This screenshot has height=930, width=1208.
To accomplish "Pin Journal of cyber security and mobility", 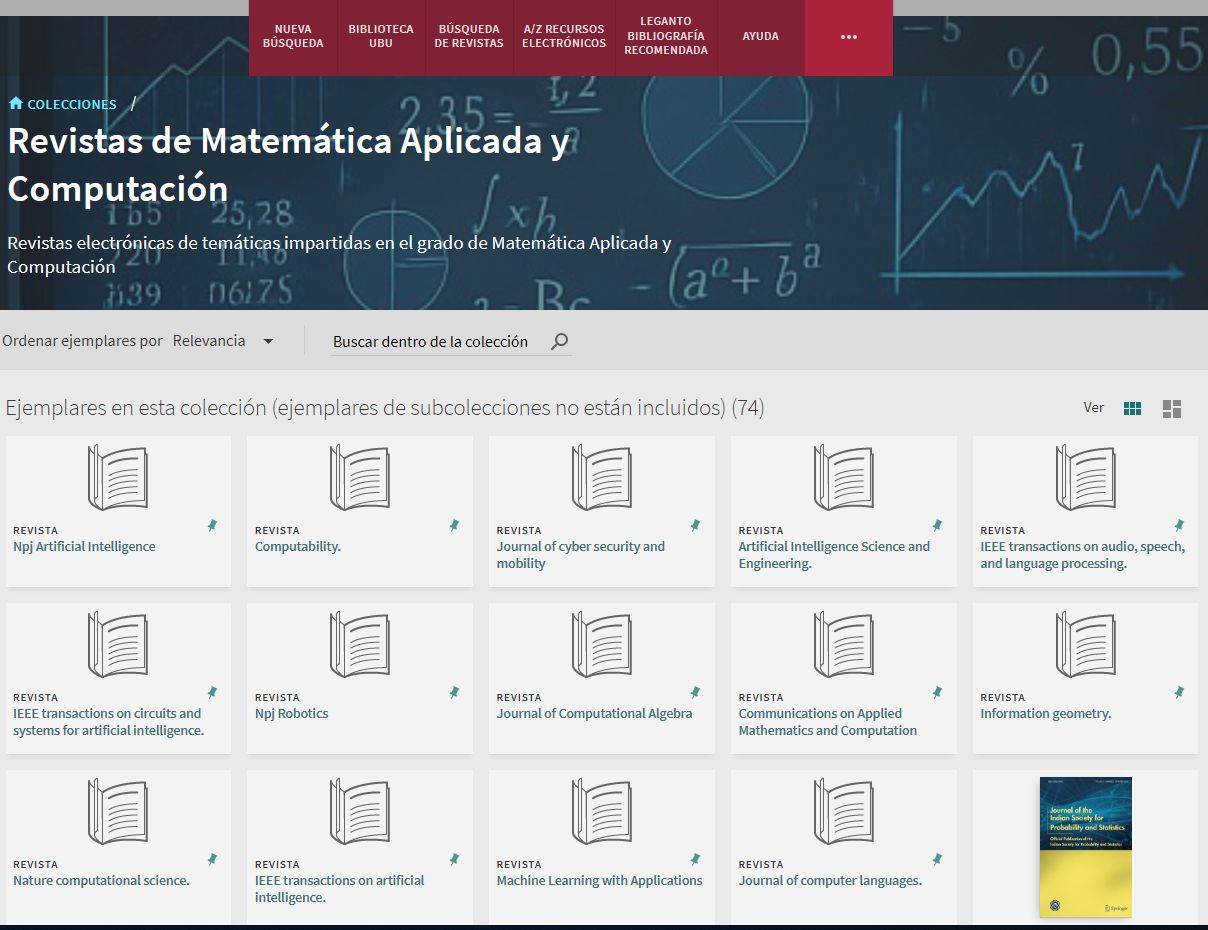I will click(x=696, y=525).
